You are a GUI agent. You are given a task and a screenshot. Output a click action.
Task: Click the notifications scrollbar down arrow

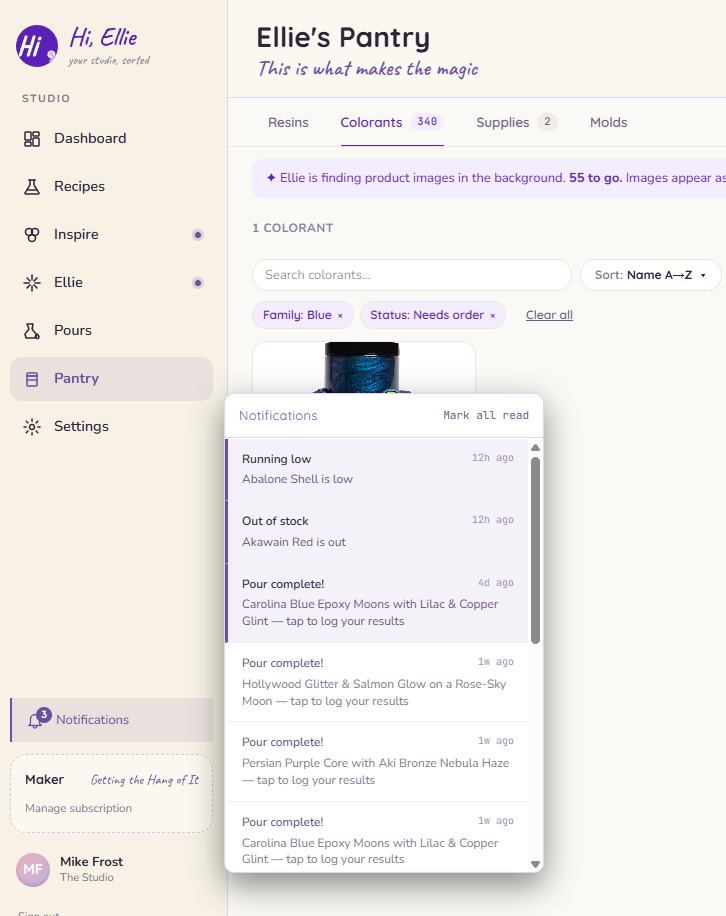click(535, 864)
